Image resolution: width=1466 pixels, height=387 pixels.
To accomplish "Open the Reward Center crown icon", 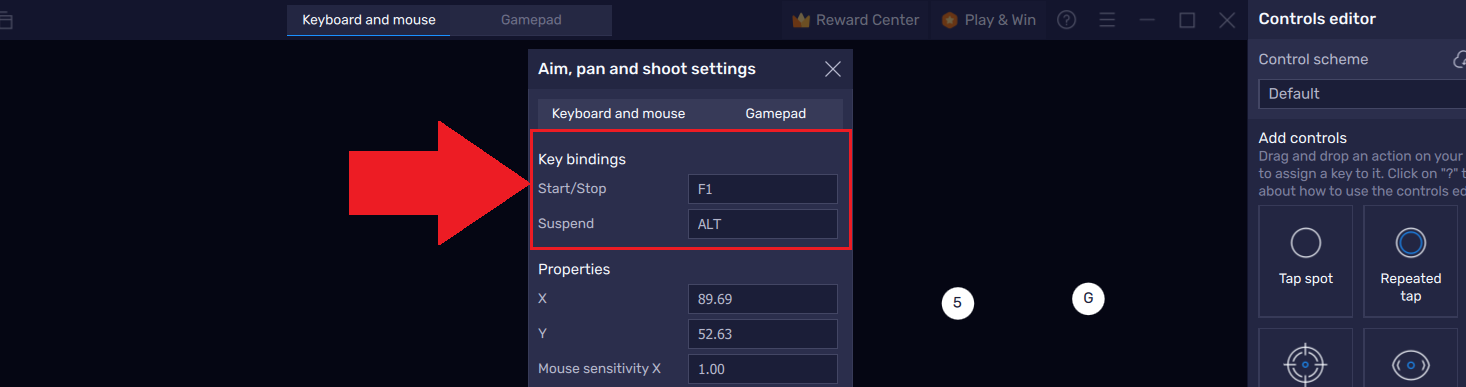I will (x=800, y=20).
